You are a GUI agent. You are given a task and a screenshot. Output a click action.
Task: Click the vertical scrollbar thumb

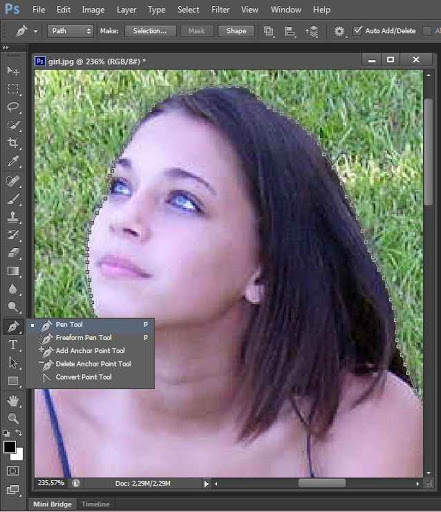(429, 152)
